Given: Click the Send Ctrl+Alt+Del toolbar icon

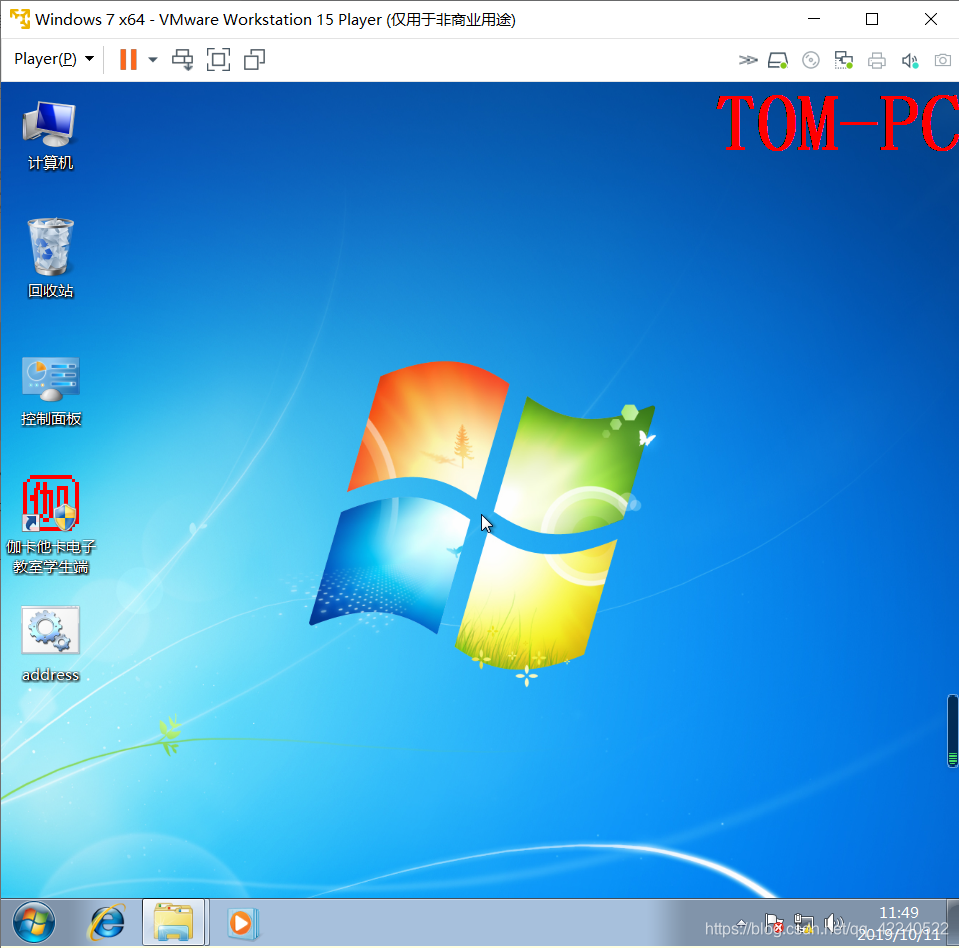Looking at the screenshot, I should tap(182, 59).
